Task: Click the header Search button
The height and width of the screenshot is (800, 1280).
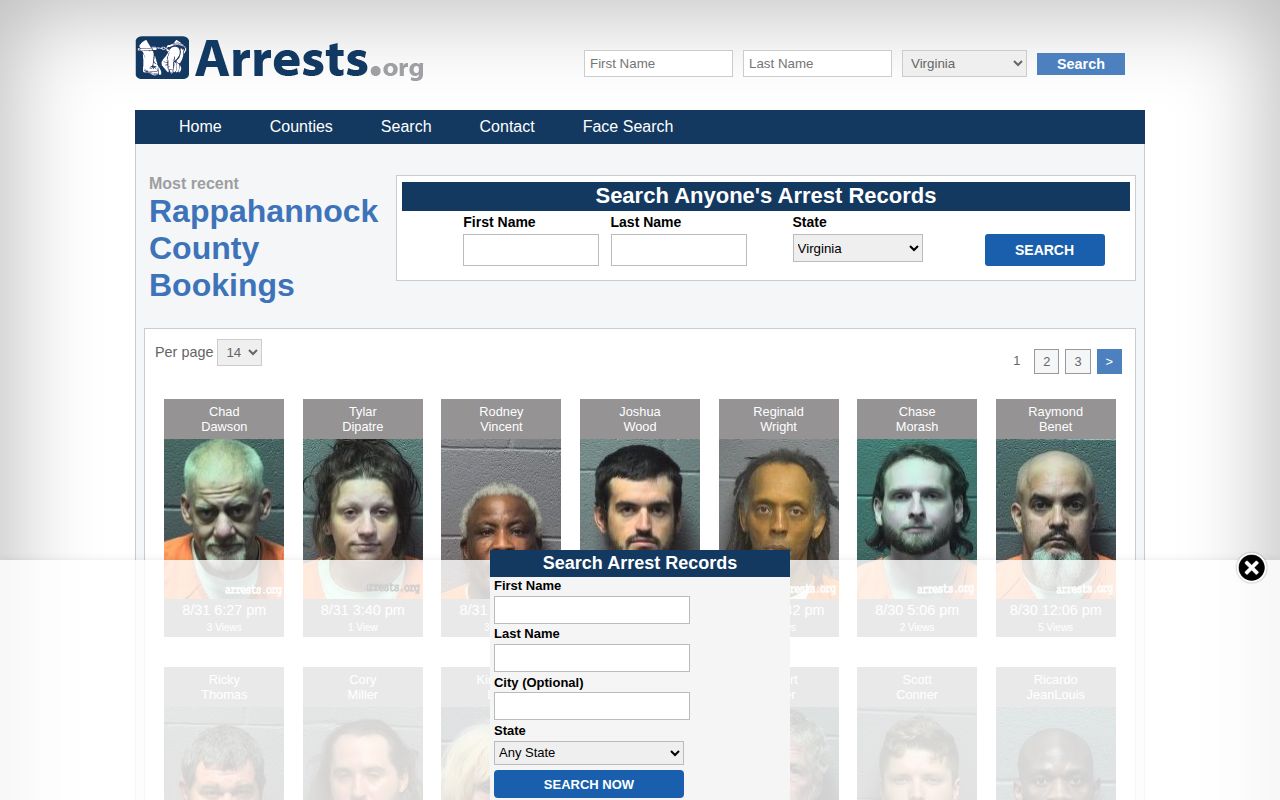Action: [1081, 64]
